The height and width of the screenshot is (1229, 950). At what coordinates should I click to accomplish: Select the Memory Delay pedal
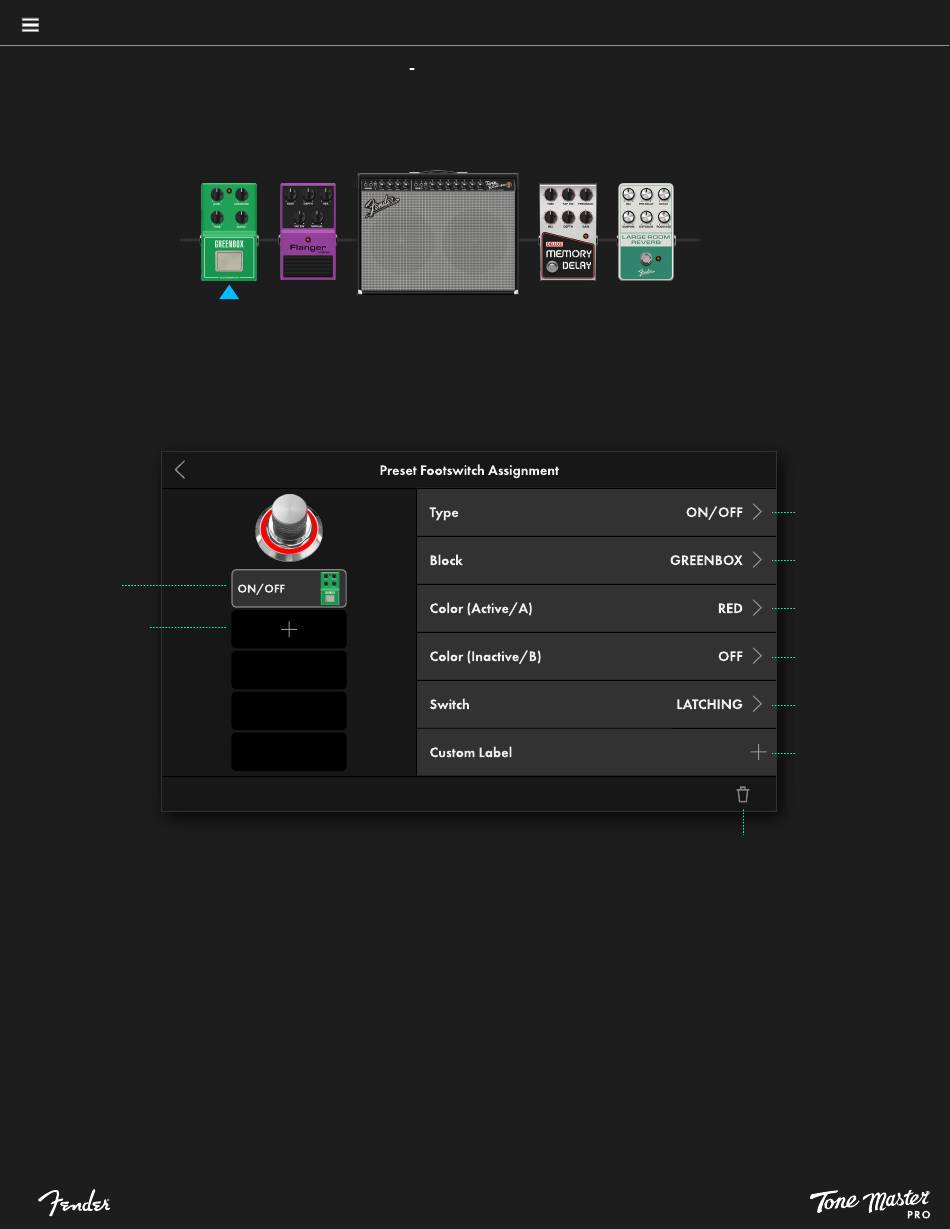point(568,232)
